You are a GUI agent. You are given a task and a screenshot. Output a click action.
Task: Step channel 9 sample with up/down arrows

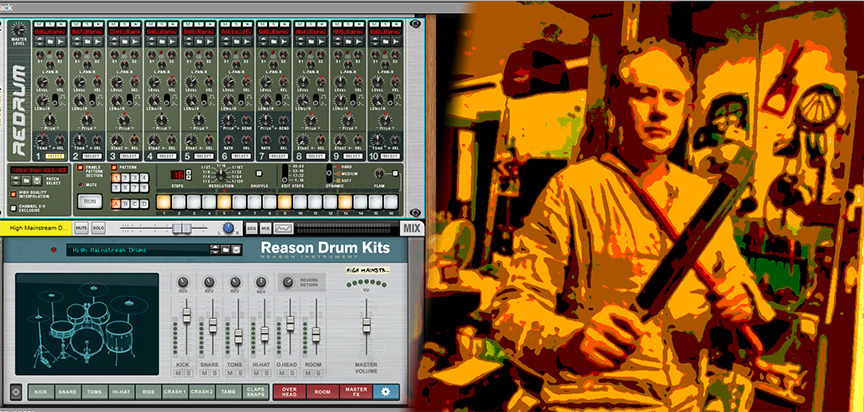[337, 41]
